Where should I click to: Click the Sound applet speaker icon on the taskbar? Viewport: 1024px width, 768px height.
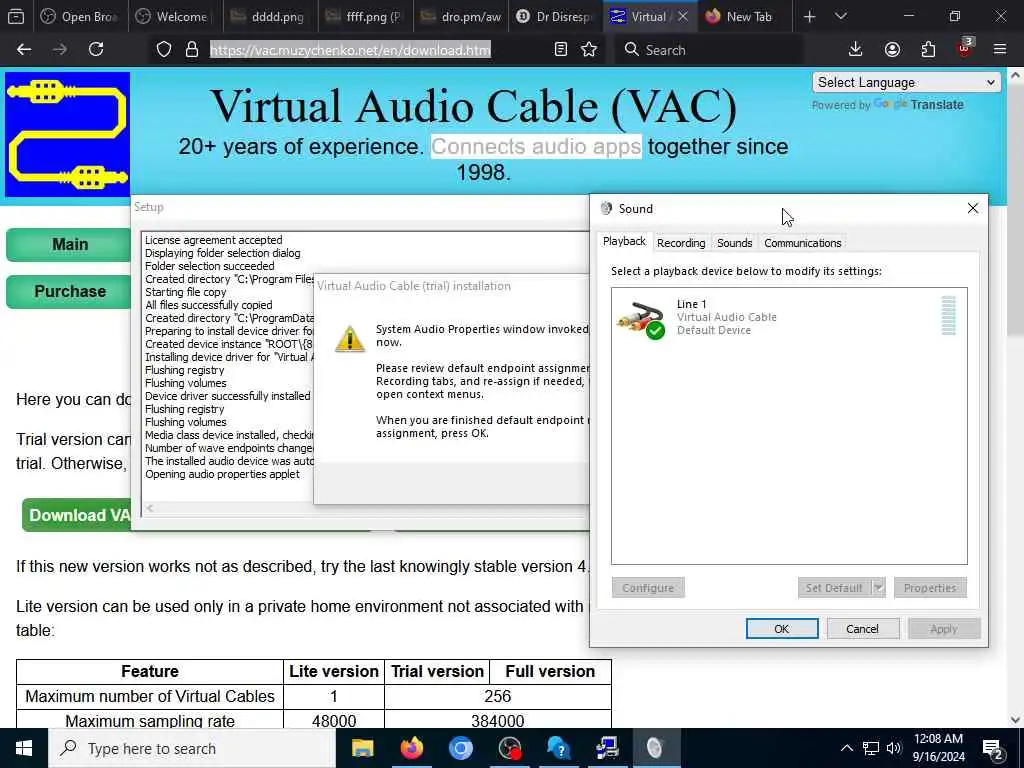[x=655, y=748]
